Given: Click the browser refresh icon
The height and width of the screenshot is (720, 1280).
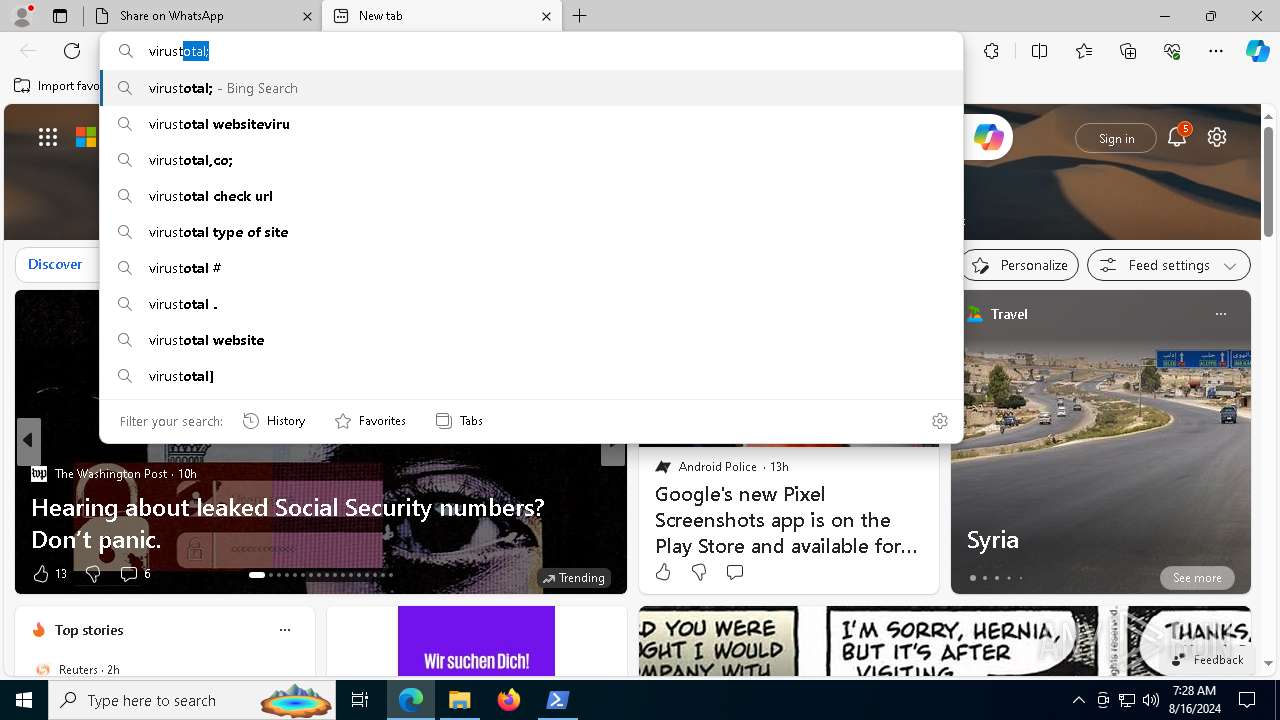Looking at the screenshot, I should [x=72, y=51].
